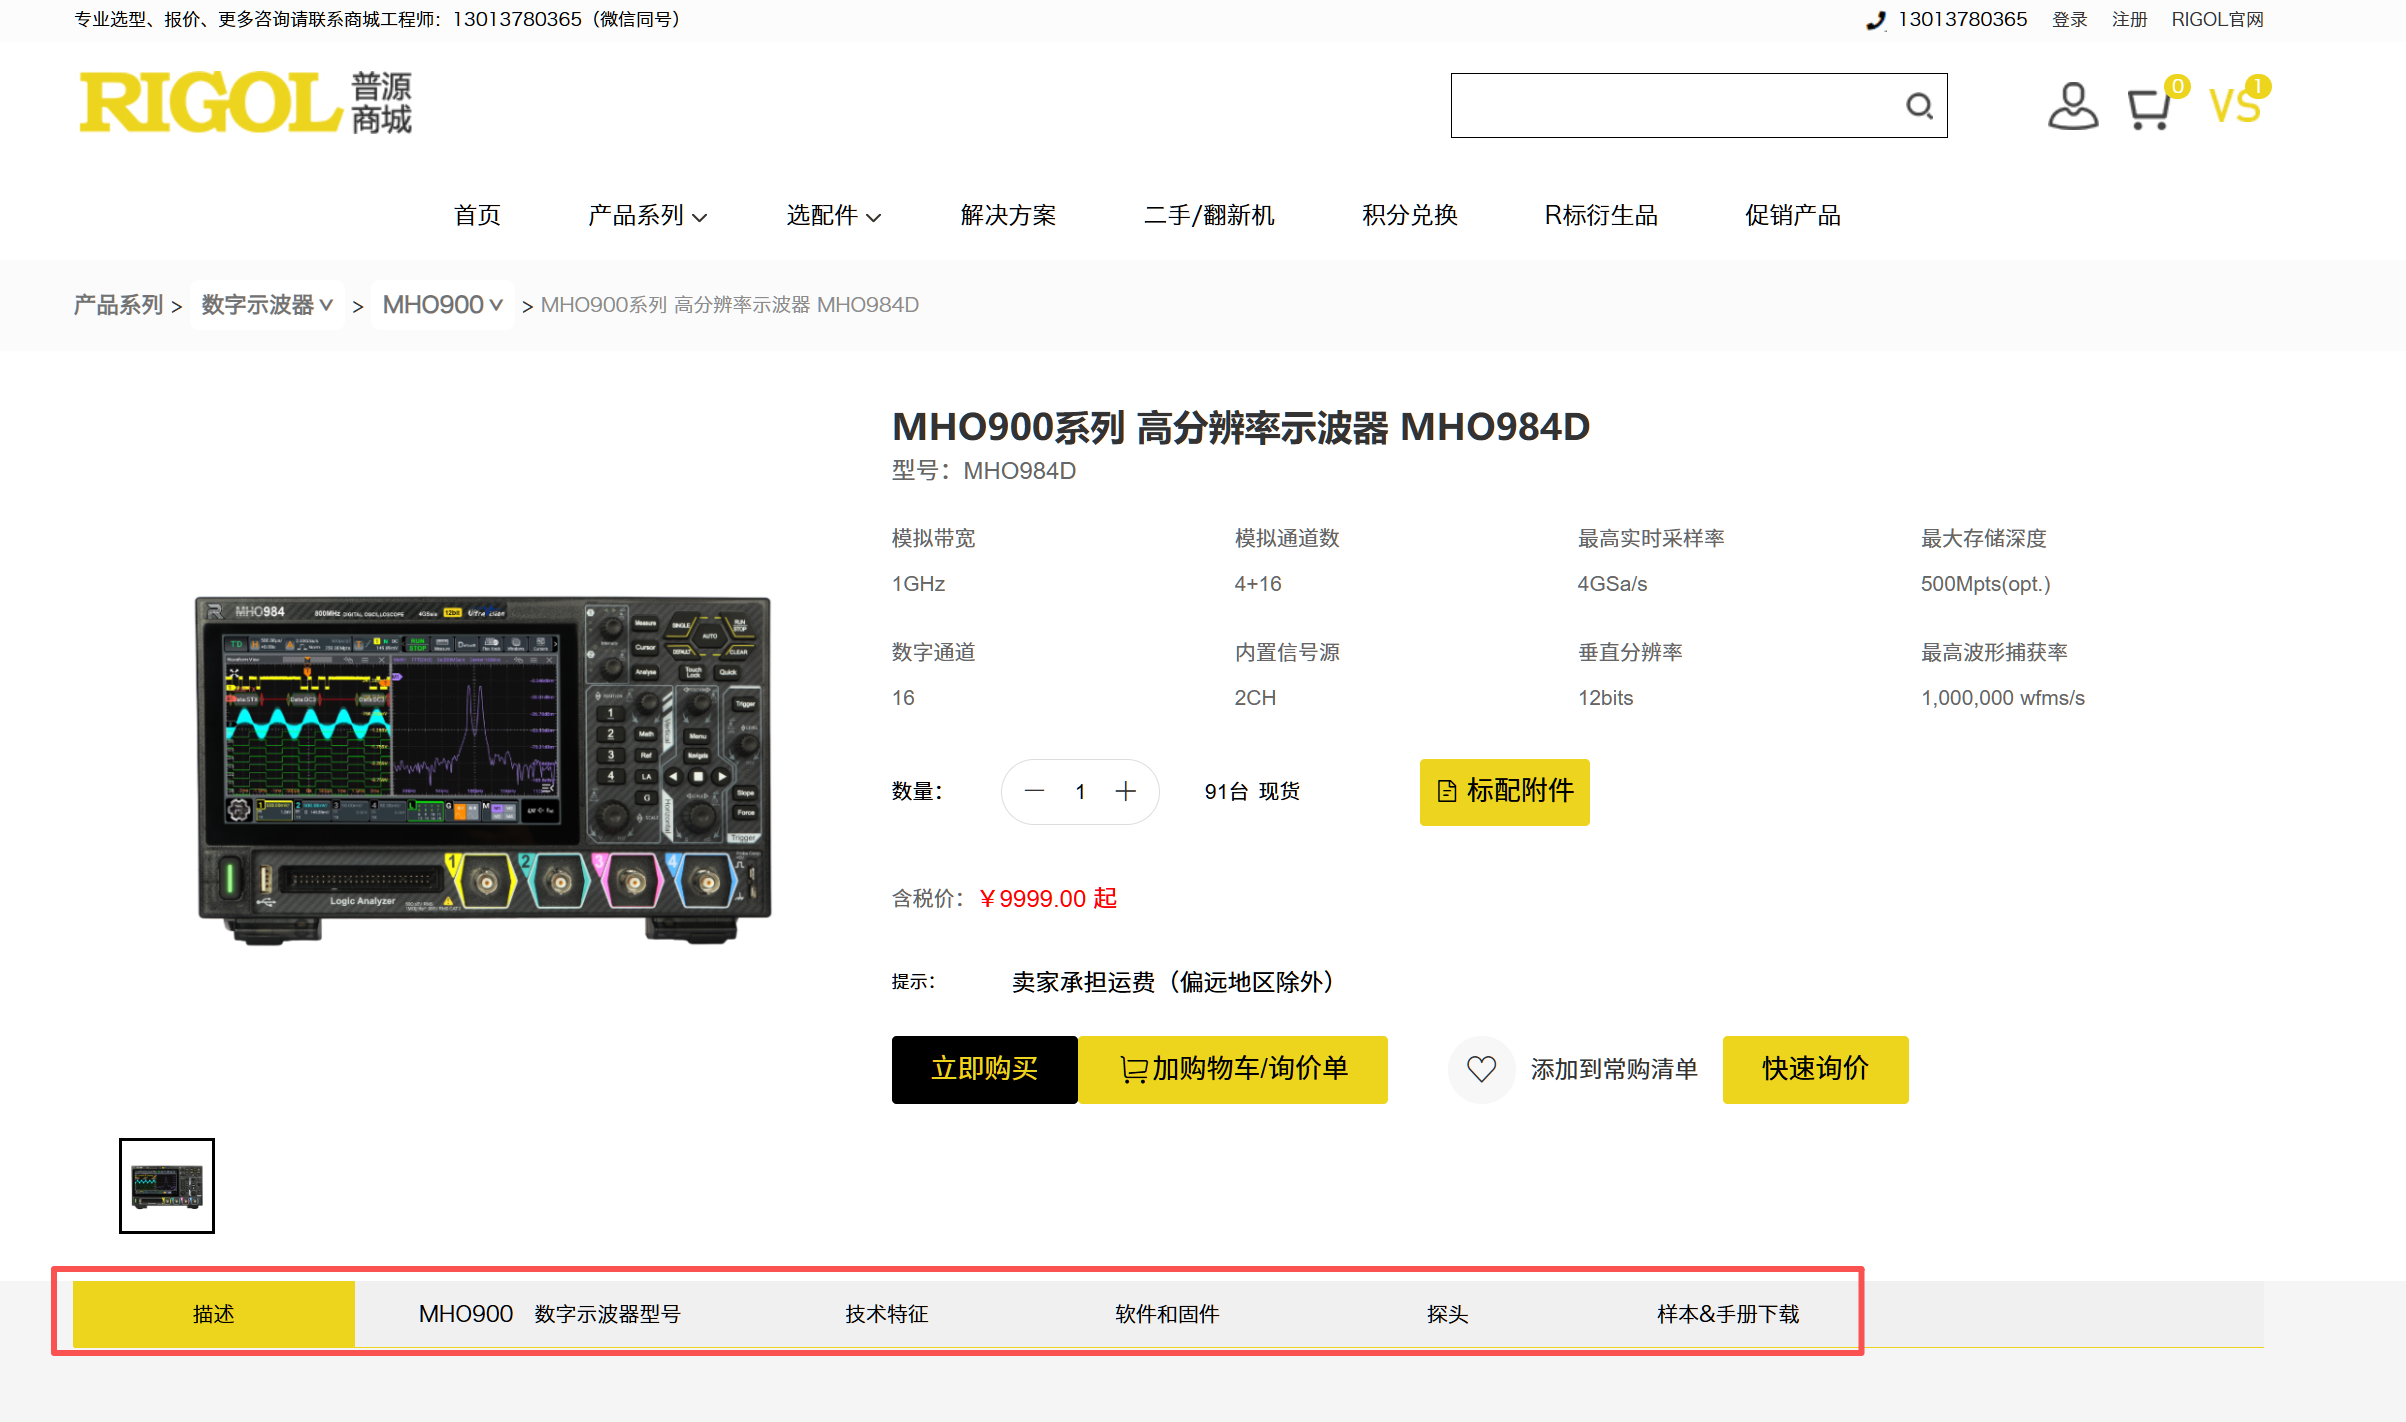
Task: Open the shopping cart icon
Action: click(2149, 108)
